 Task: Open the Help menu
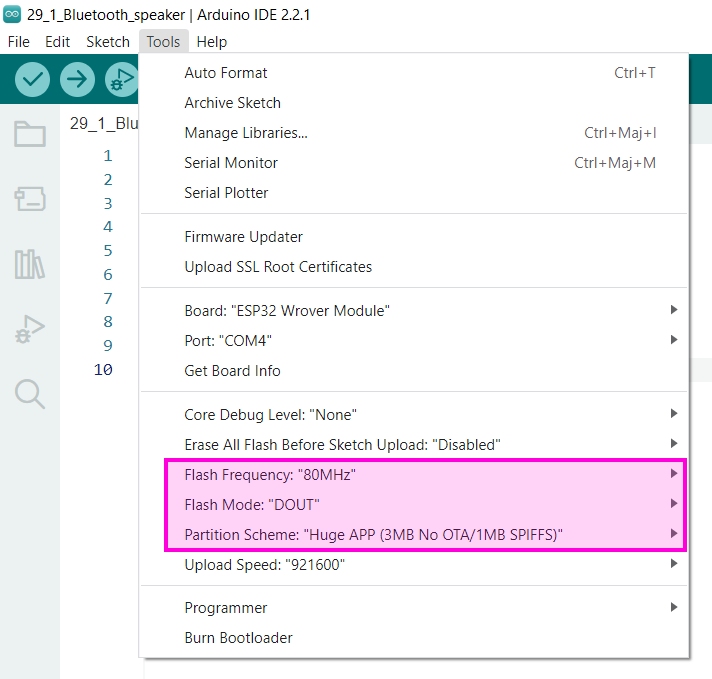[x=212, y=42]
